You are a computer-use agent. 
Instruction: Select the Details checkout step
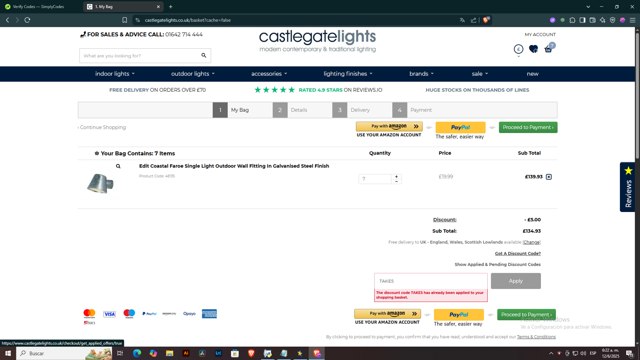click(290, 110)
